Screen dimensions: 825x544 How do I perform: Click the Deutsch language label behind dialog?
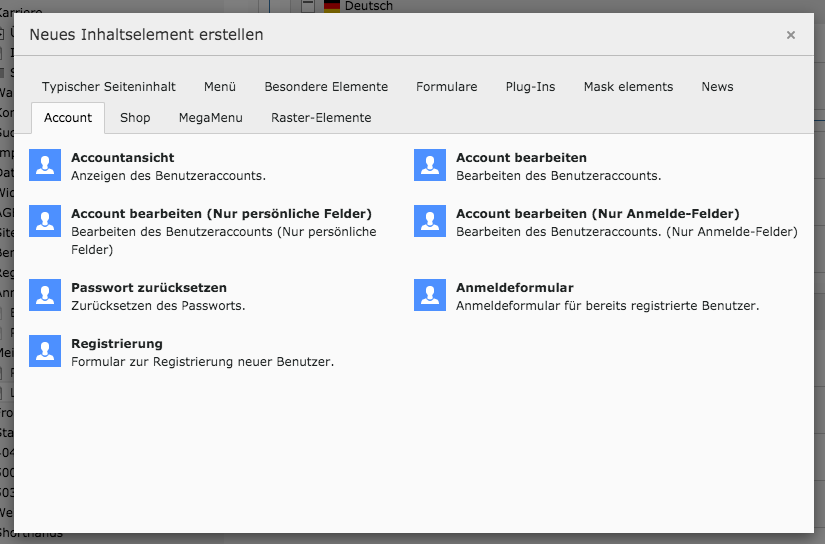pyautogui.click(x=369, y=6)
